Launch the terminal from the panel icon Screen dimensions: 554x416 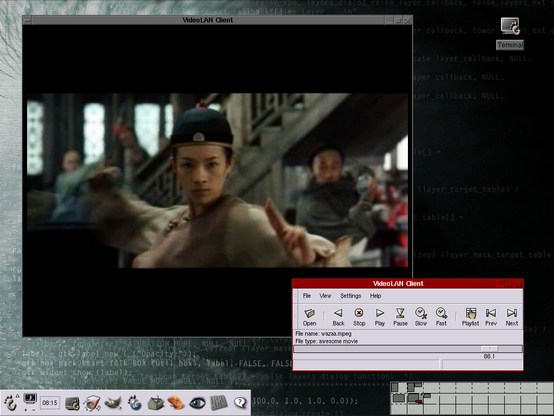tap(72, 403)
